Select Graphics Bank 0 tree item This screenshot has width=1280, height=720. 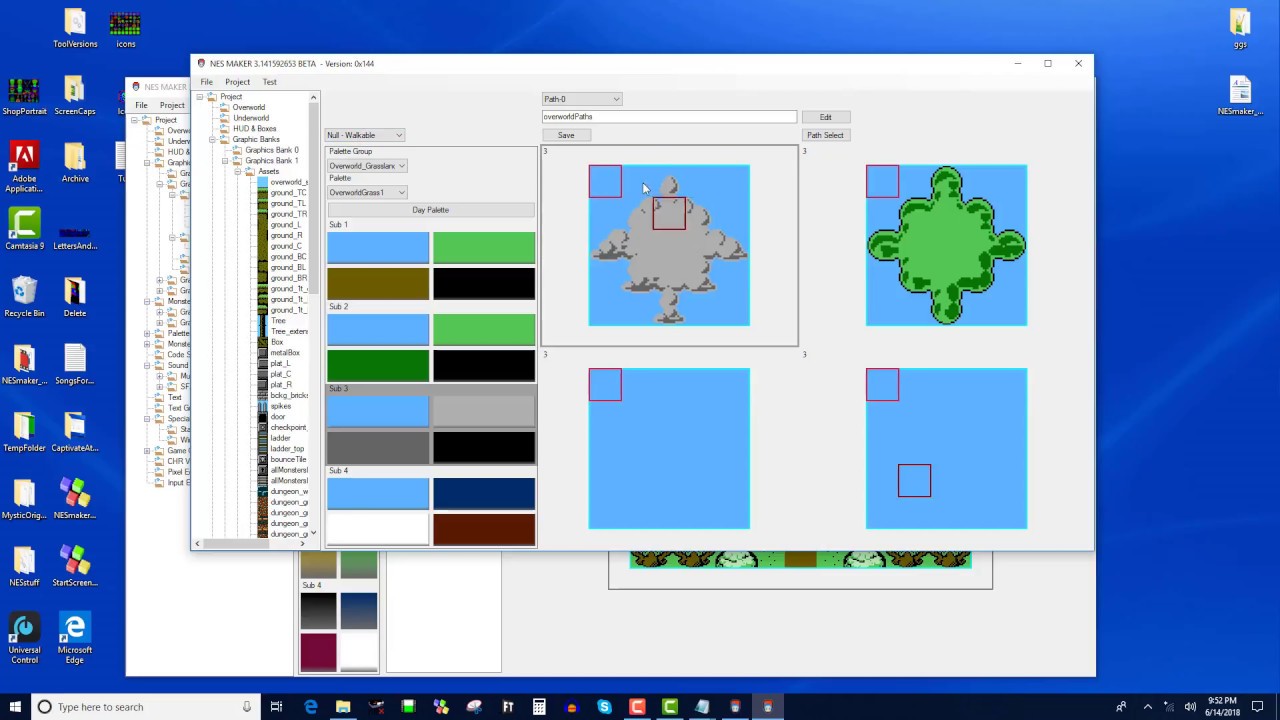(272, 150)
